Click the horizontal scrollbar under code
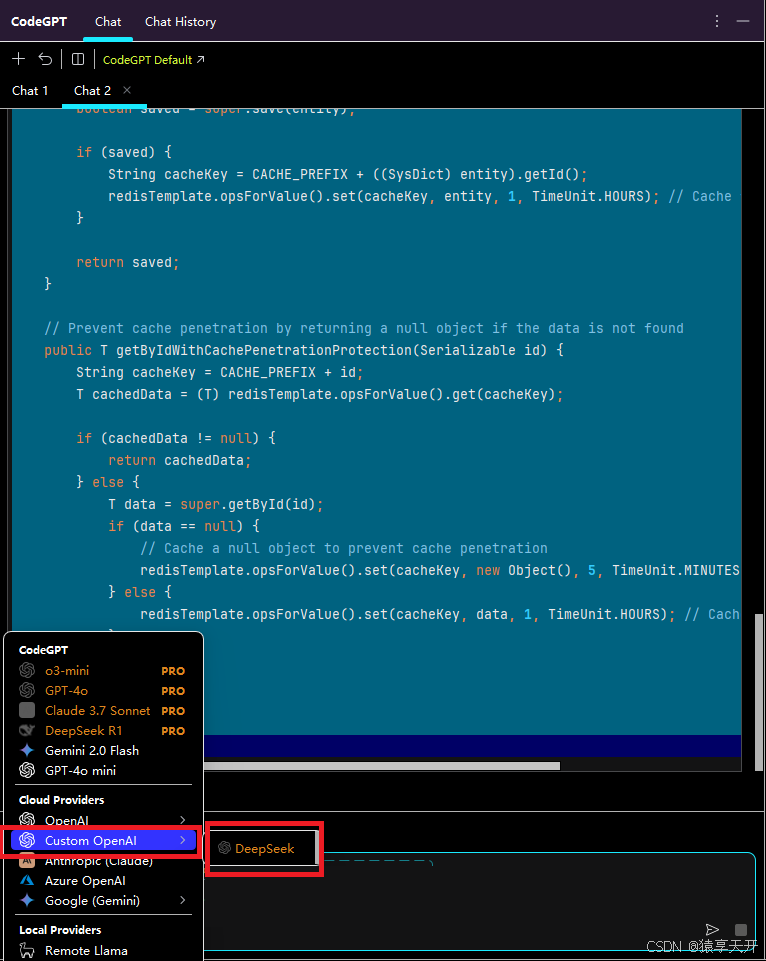The height and width of the screenshot is (961, 766). pos(380,766)
